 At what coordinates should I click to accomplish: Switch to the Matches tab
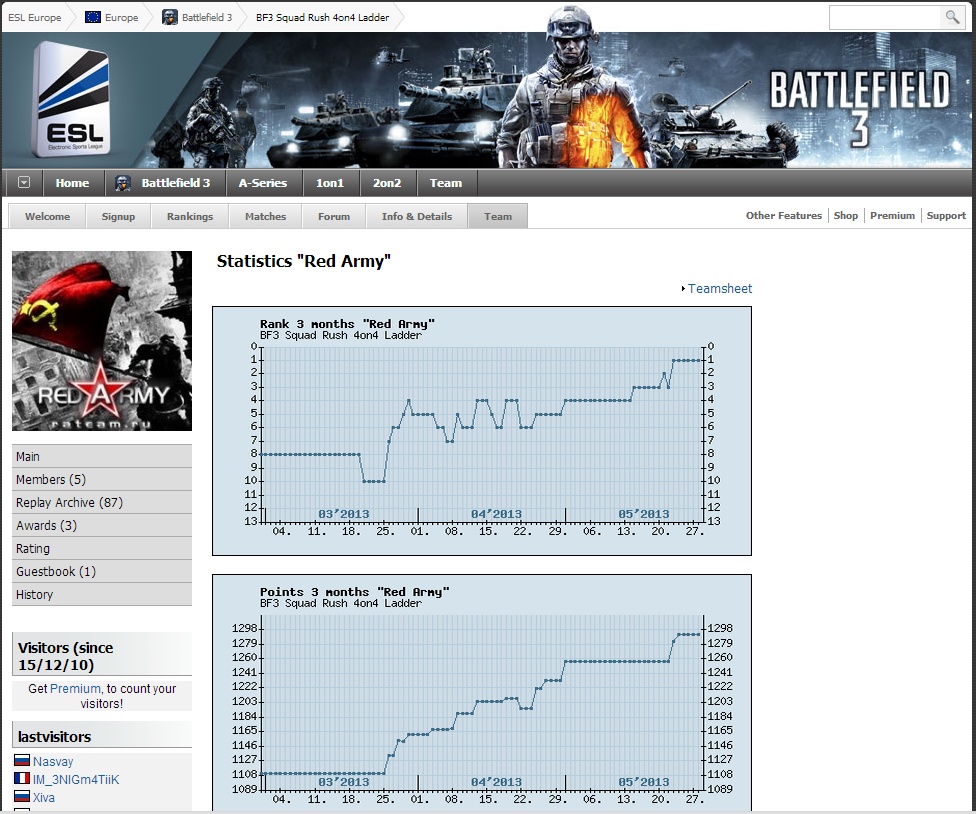tap(265, 216)
